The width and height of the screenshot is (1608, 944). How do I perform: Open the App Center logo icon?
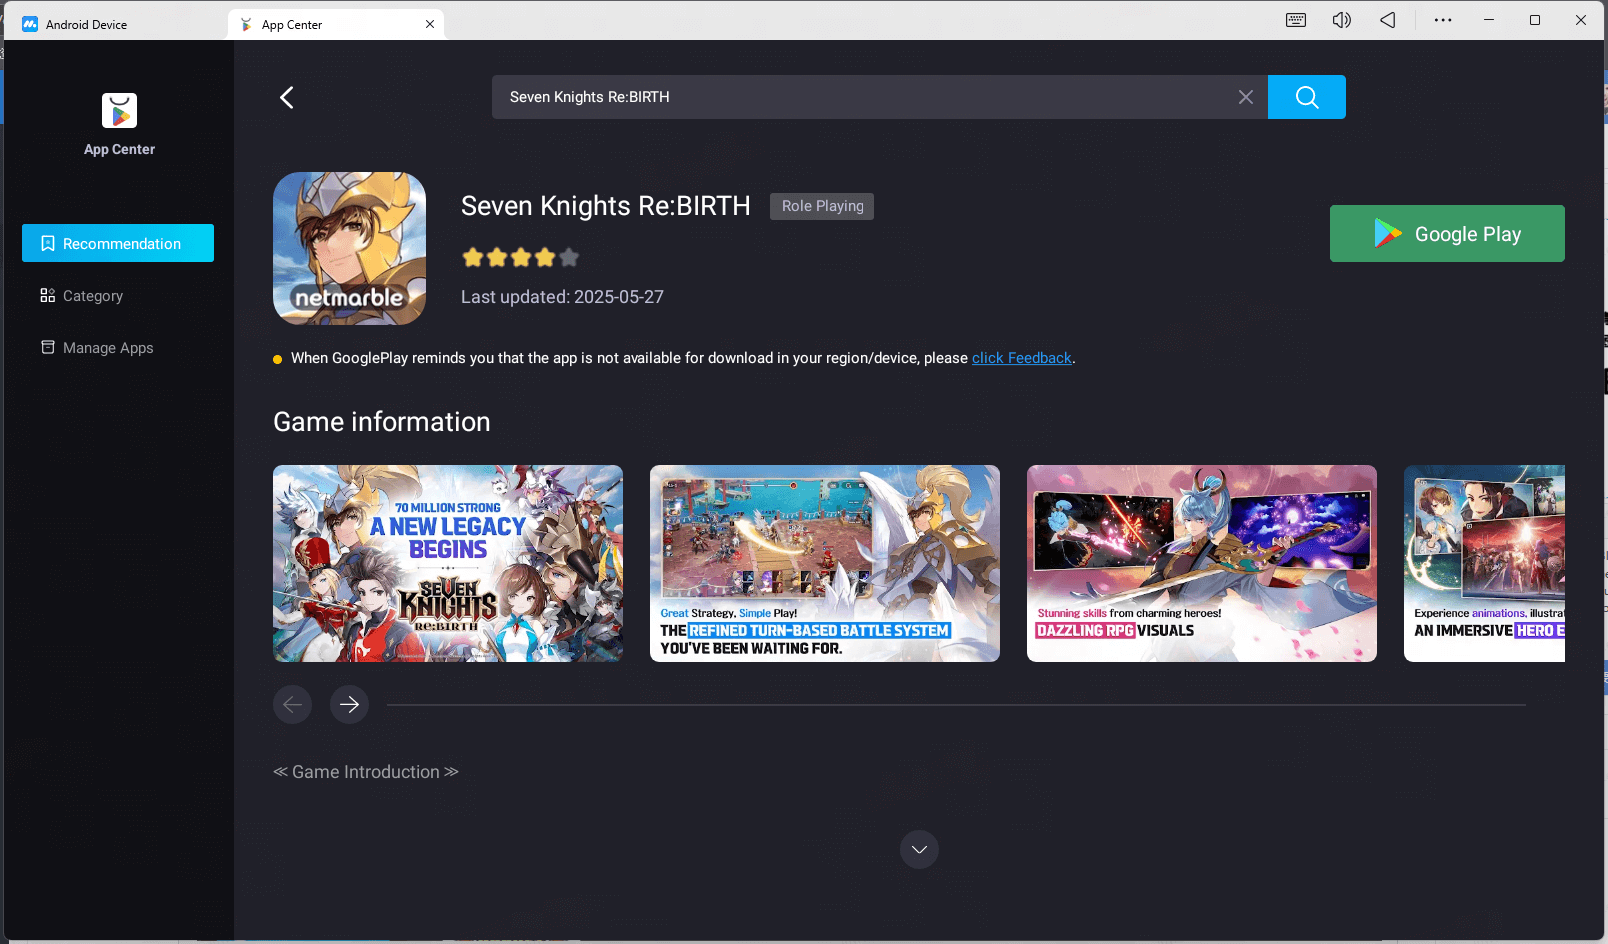[x=119, y=110]
